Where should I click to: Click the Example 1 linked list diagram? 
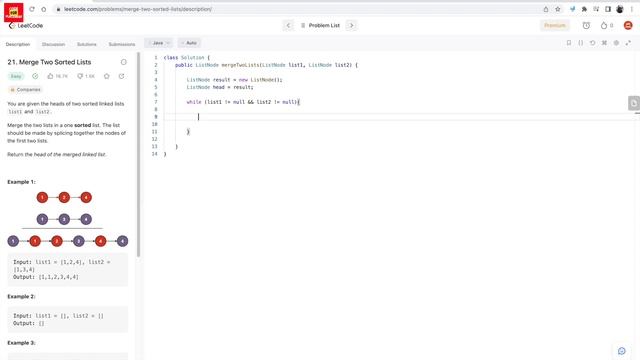pos(68,219)
